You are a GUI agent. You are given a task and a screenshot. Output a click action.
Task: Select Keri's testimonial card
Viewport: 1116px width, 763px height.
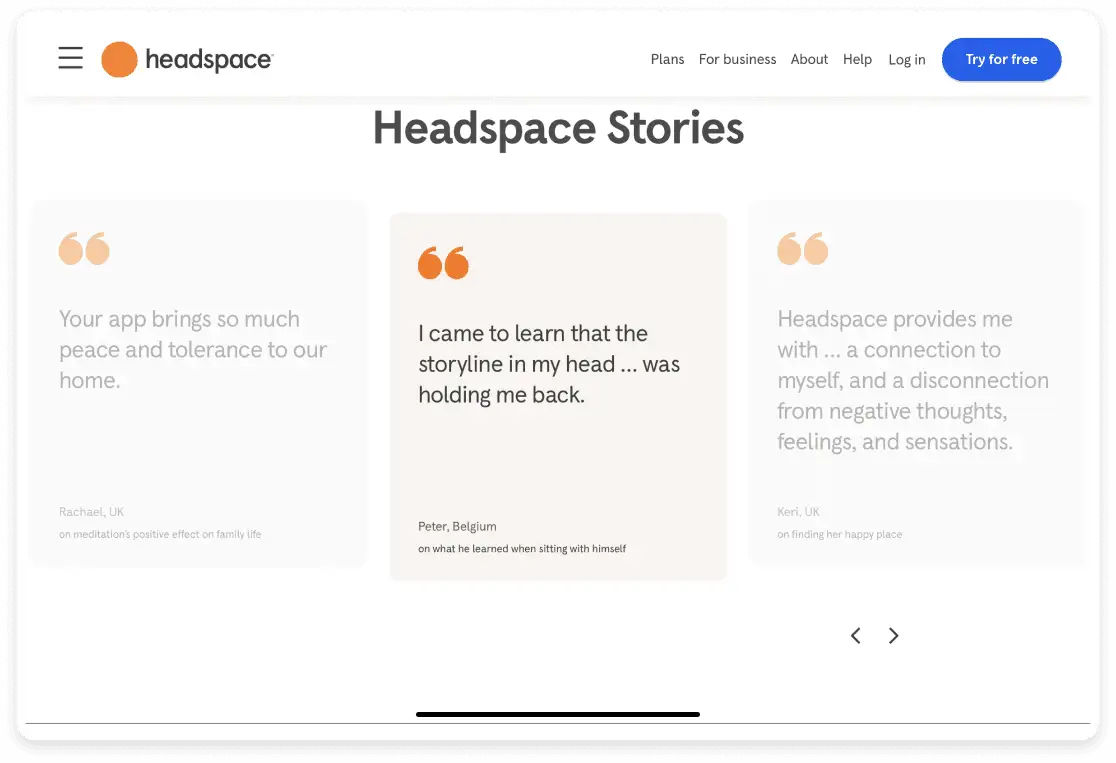point(916,385)
